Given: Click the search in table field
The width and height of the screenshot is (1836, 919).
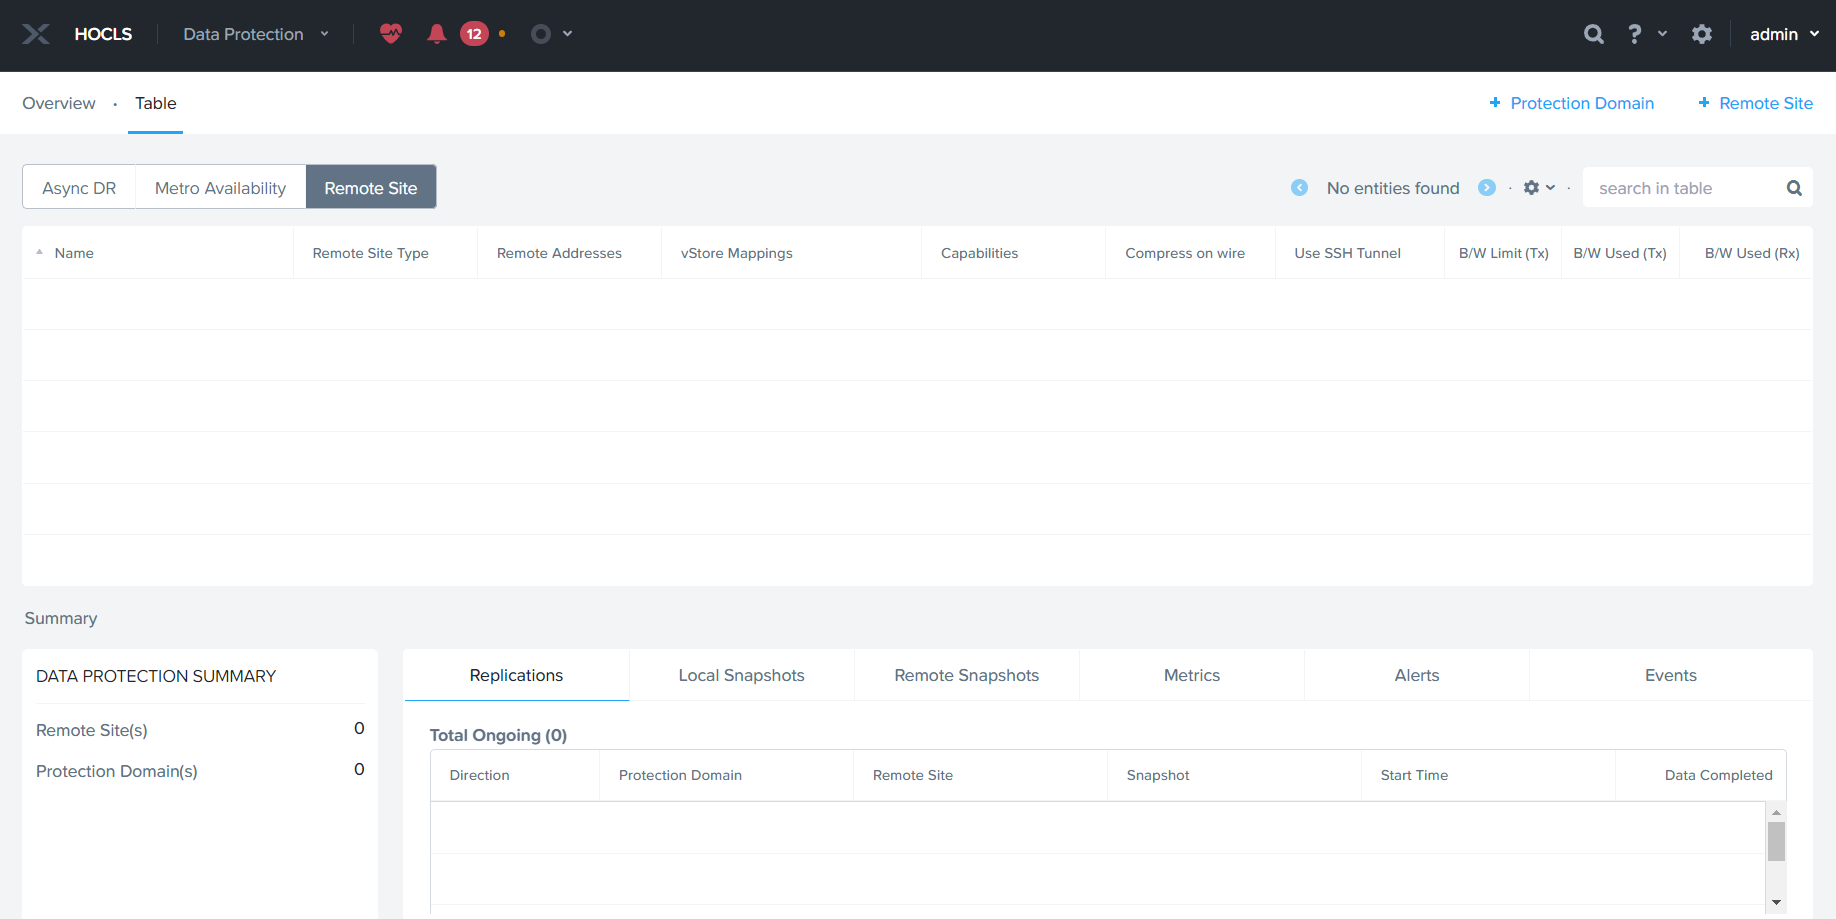Looking at the screenshot, I should [1685, 188].
